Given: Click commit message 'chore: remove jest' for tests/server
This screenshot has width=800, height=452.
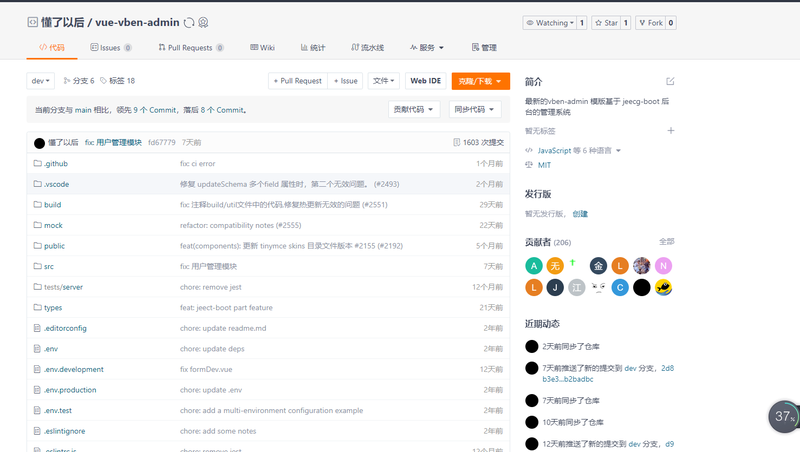Looking at the screenshot, I should click(x=211, y=287).
